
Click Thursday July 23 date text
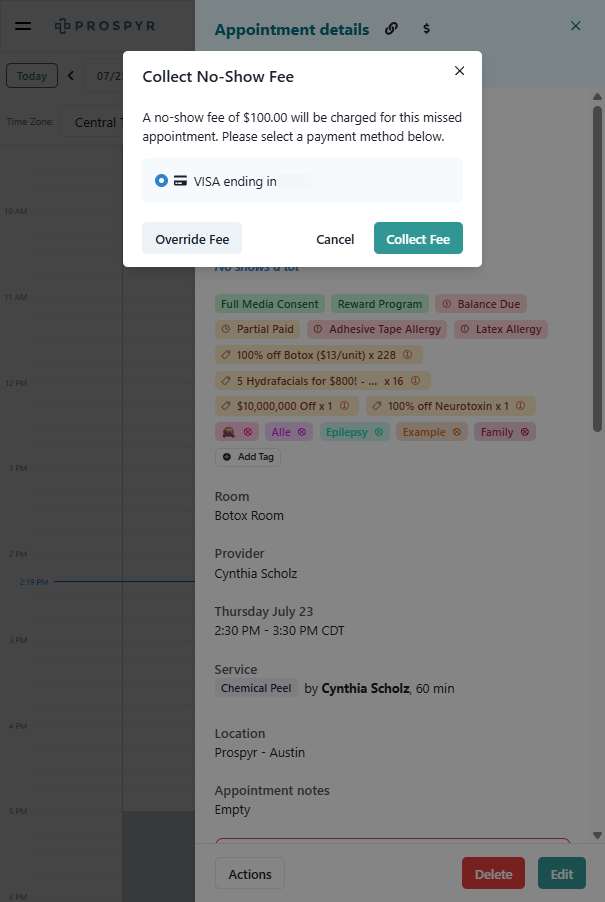(263, 611)
